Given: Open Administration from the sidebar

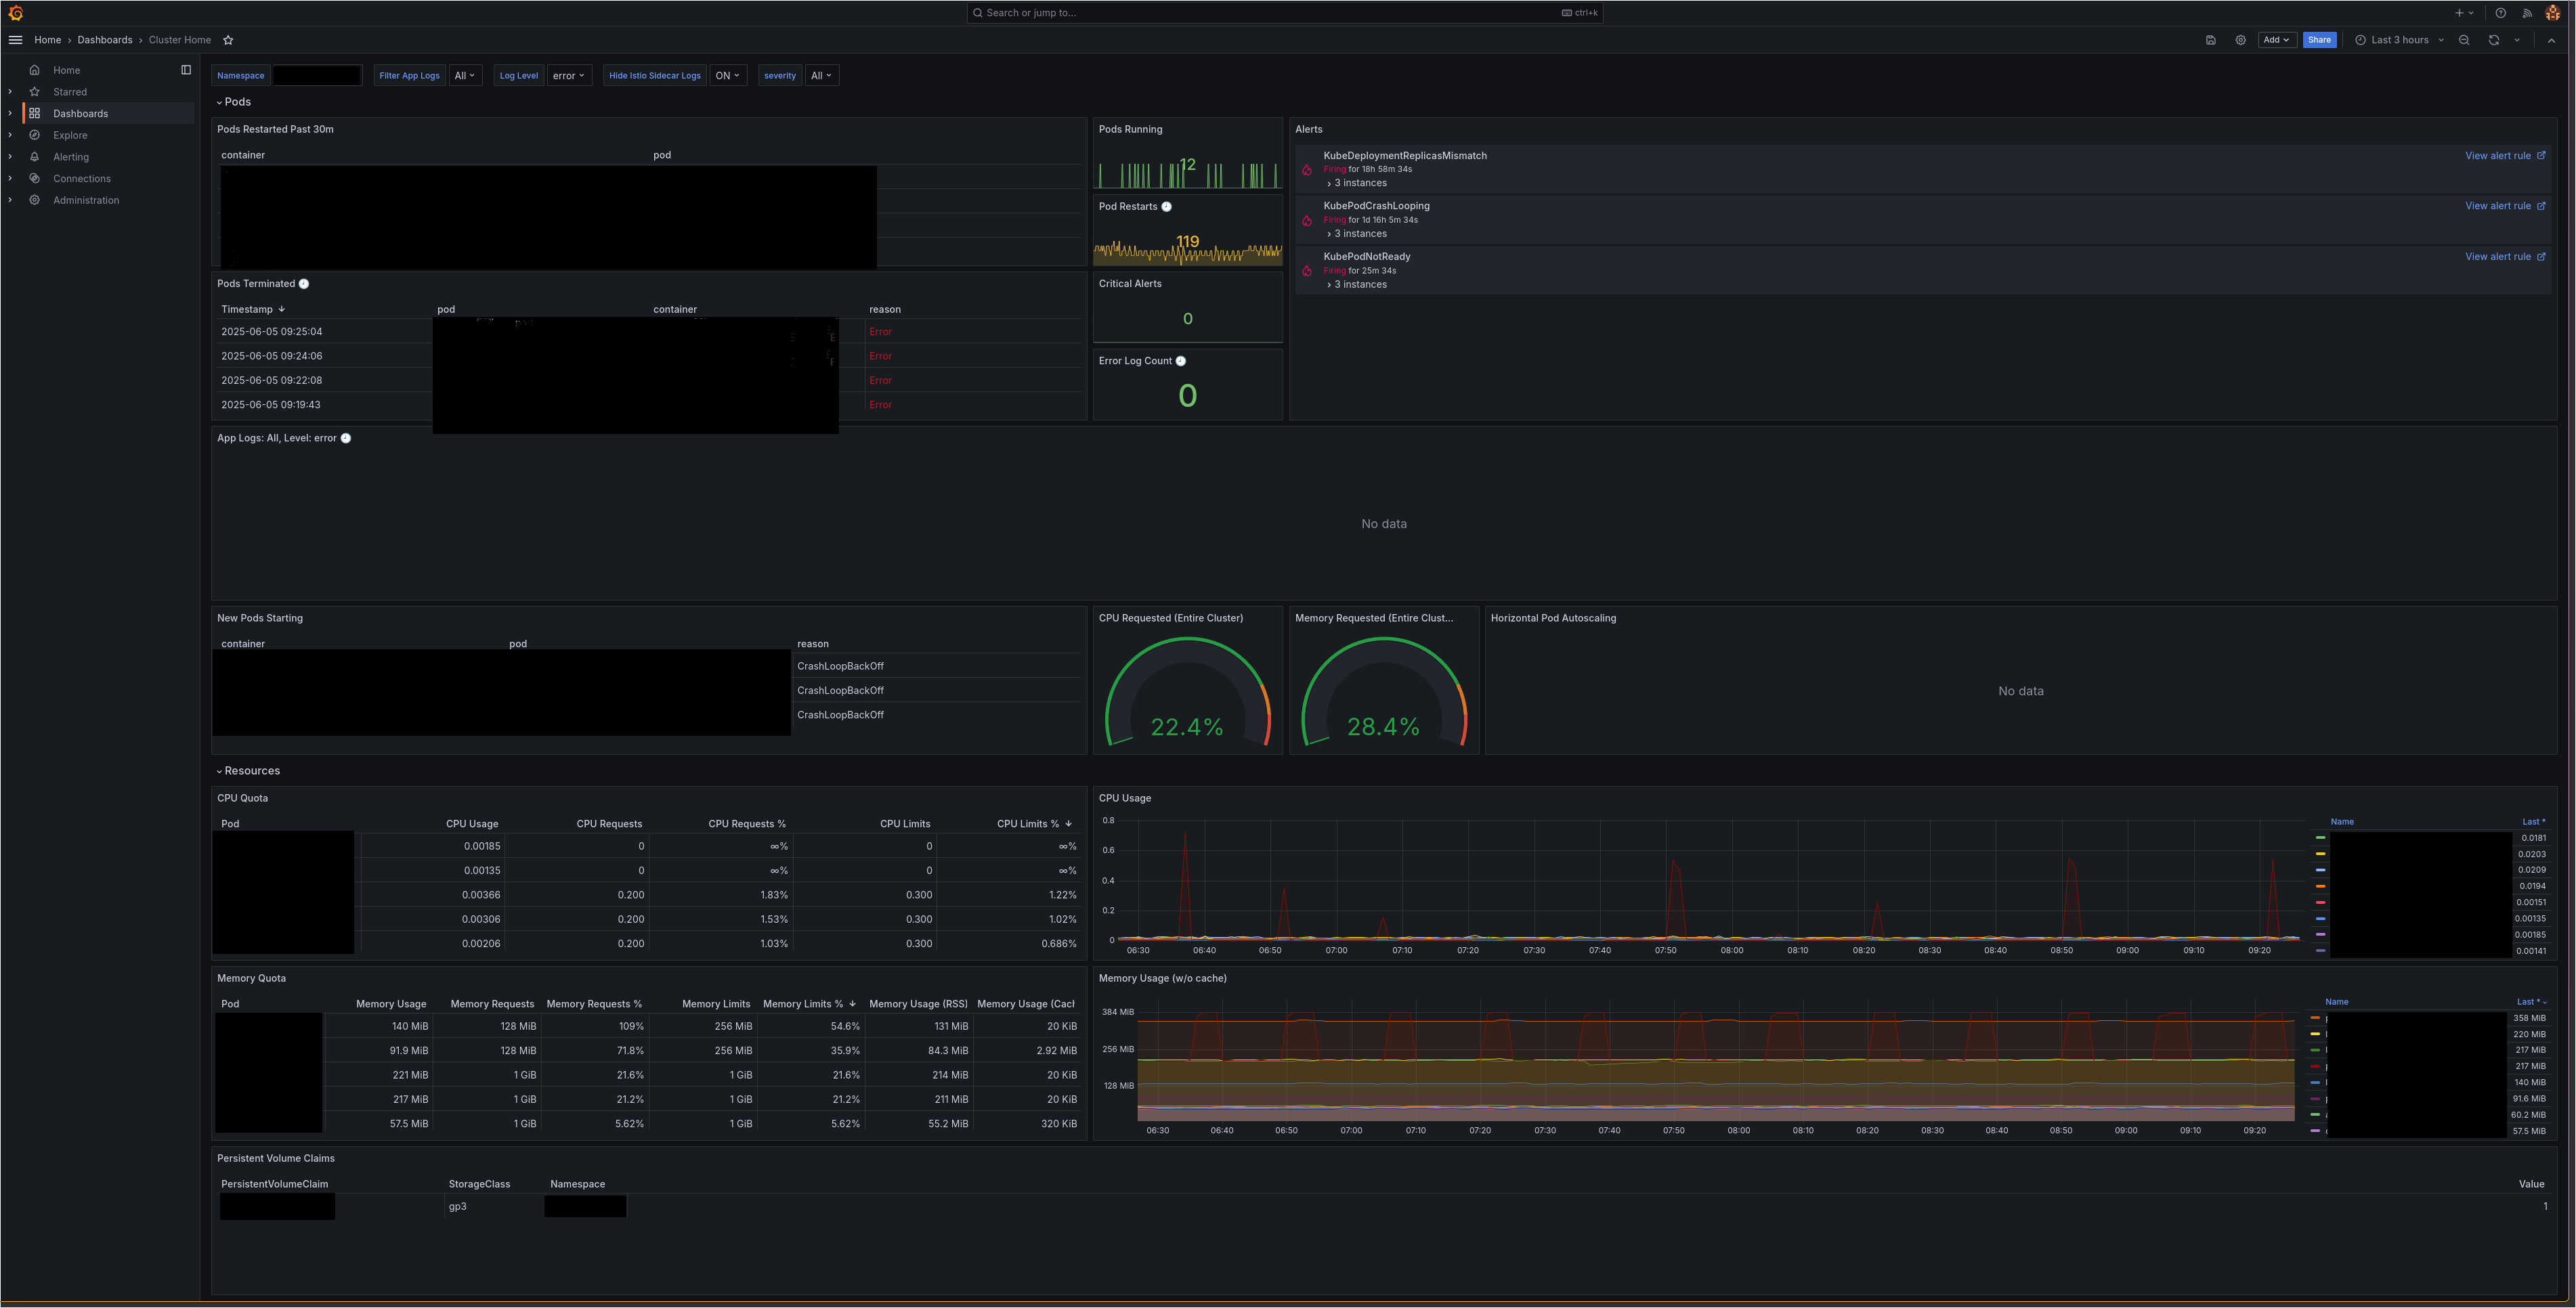Looking at the screenshot, I should click(86, 200).
